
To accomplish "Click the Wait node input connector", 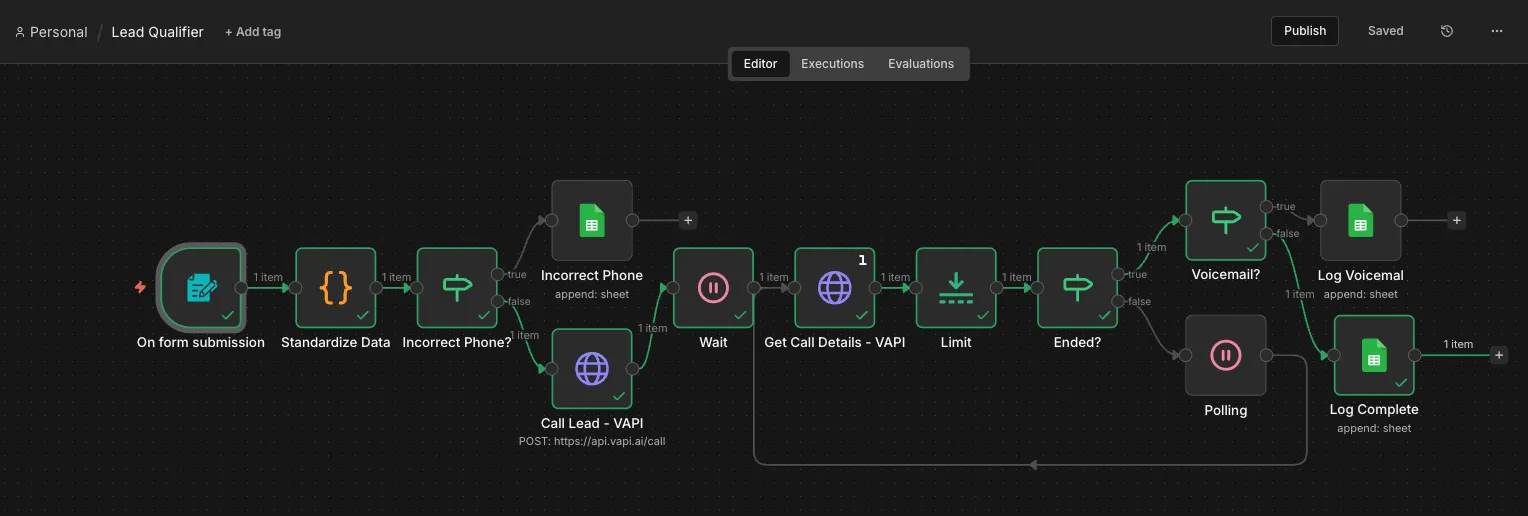I will (x=674, y=288).
